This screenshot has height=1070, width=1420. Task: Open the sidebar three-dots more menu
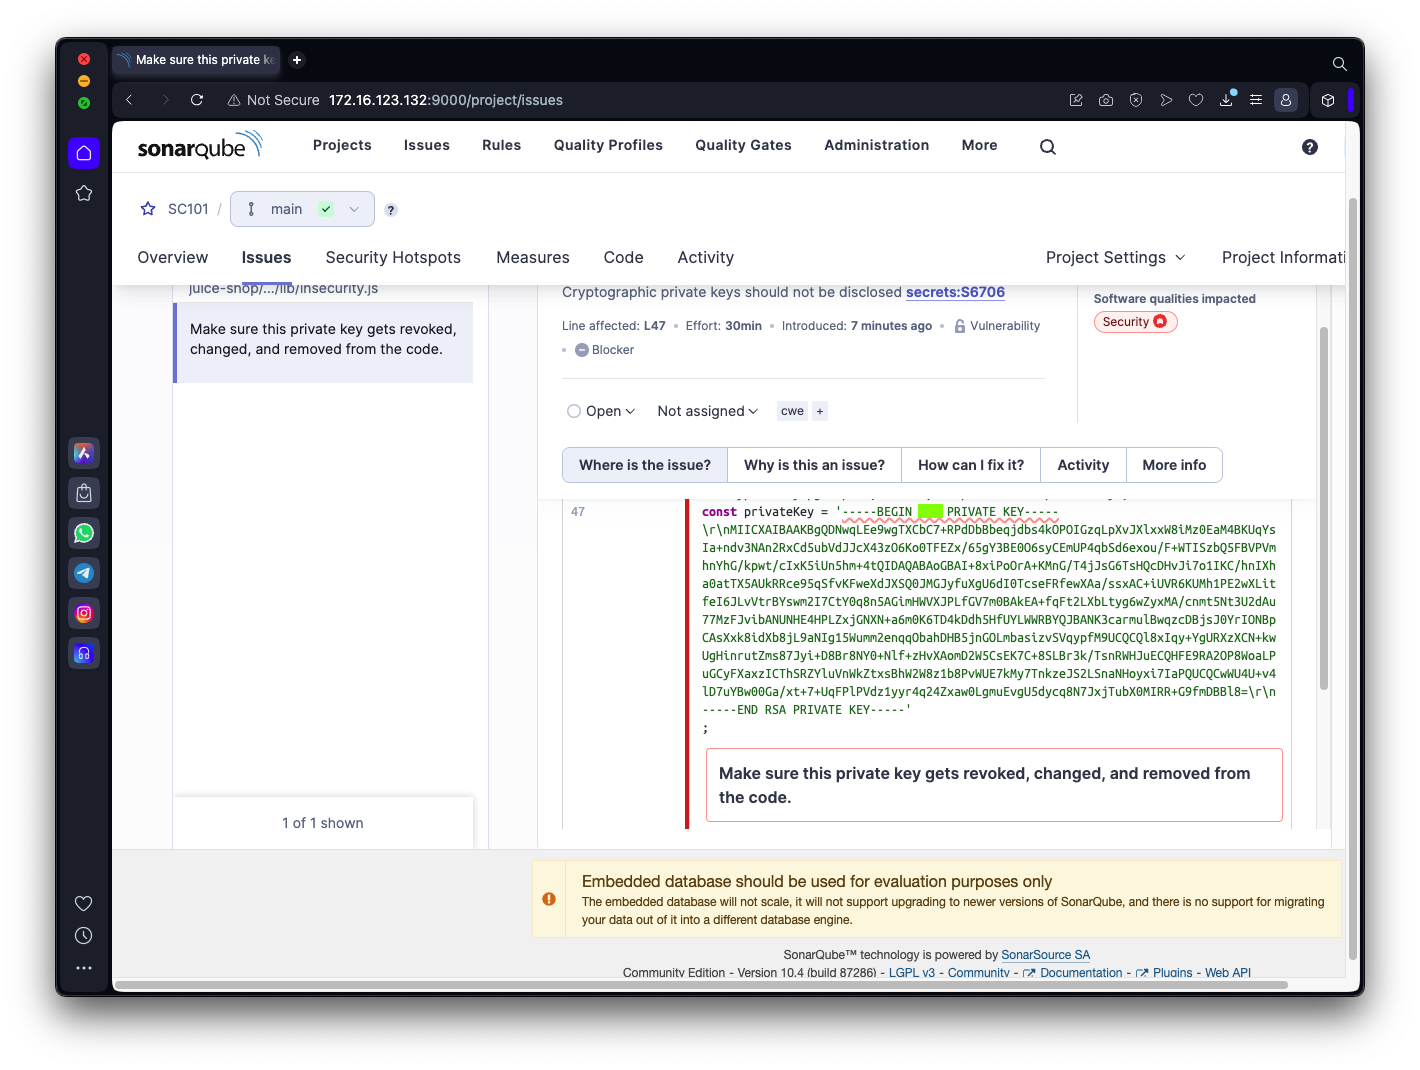(84, 968)
